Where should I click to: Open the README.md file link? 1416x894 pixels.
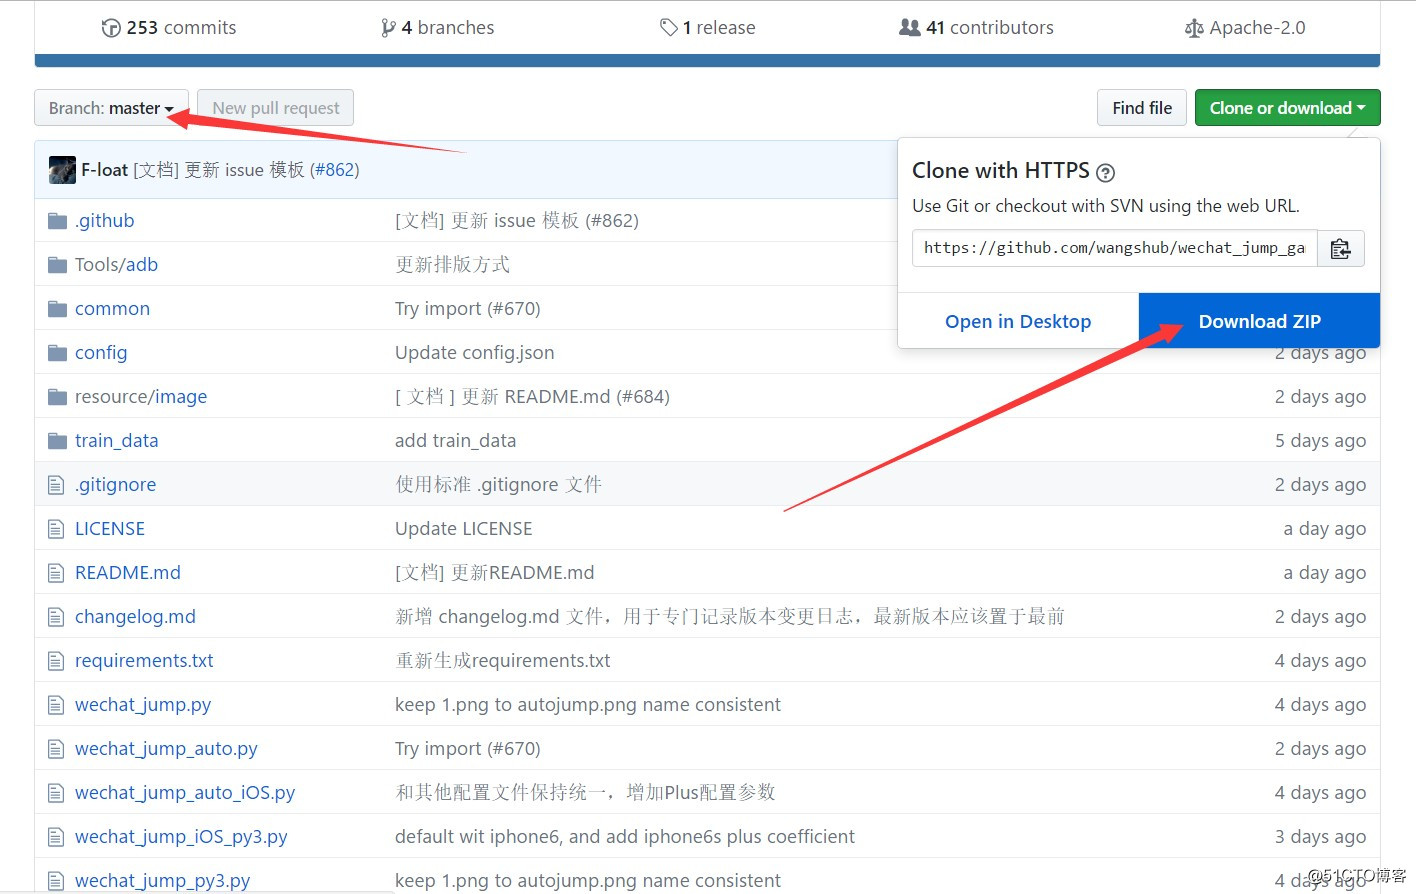(128, 573)
